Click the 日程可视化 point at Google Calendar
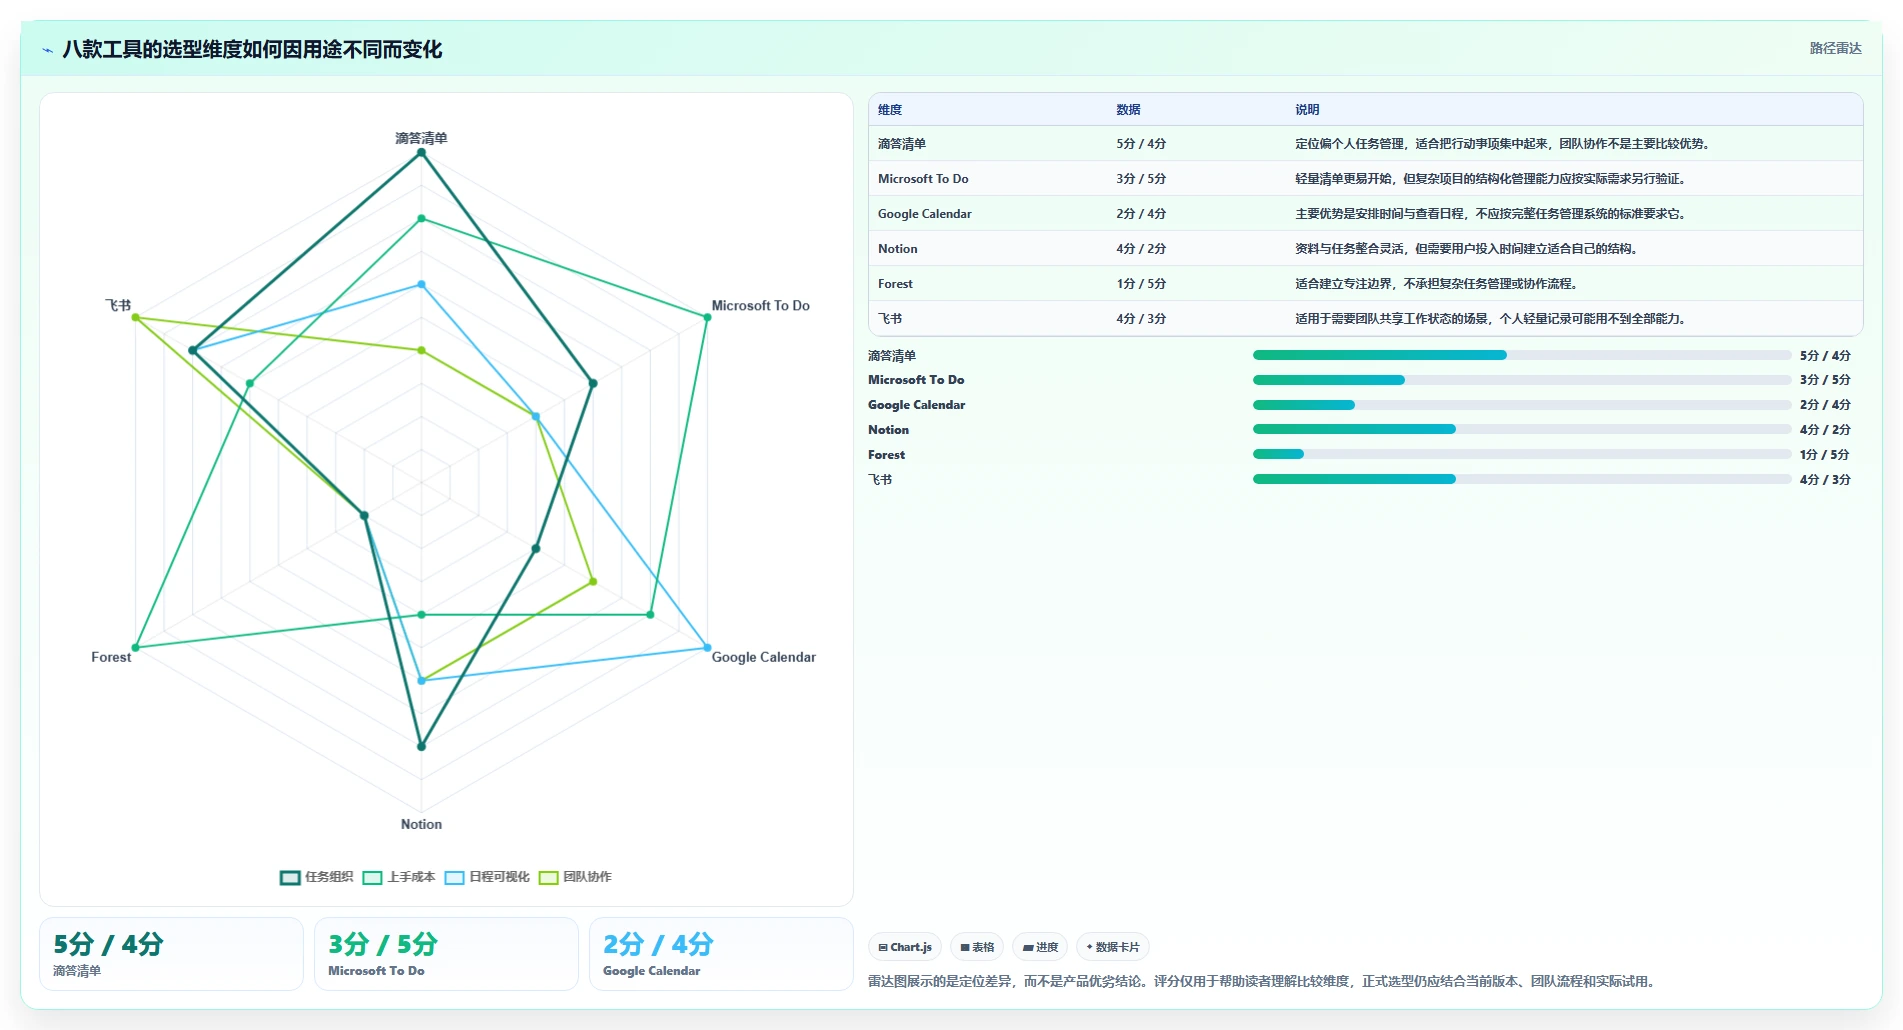The width and height of the screenshot is (1903, 1030). coord(707,647)
